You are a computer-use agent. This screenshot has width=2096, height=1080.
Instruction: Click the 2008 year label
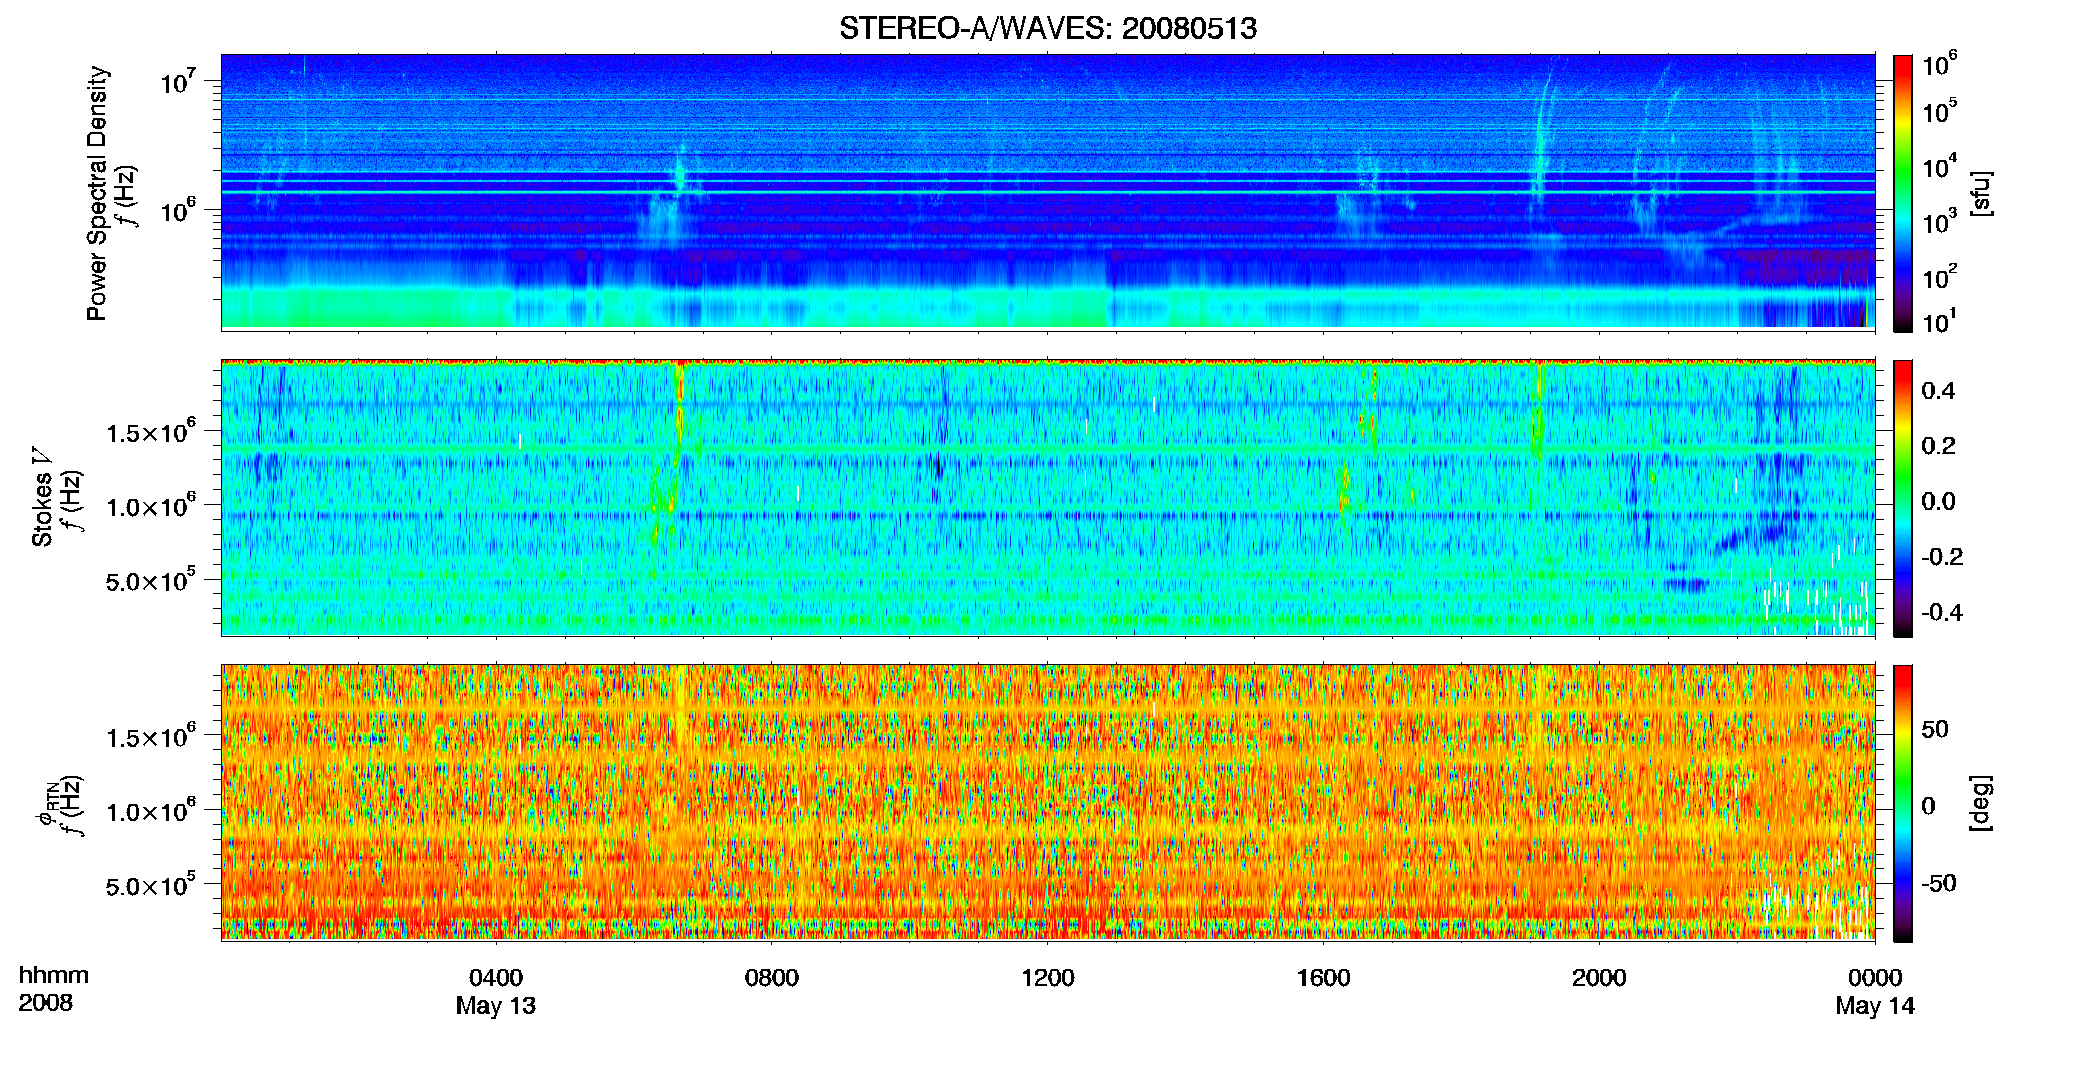coord(45,1003)
